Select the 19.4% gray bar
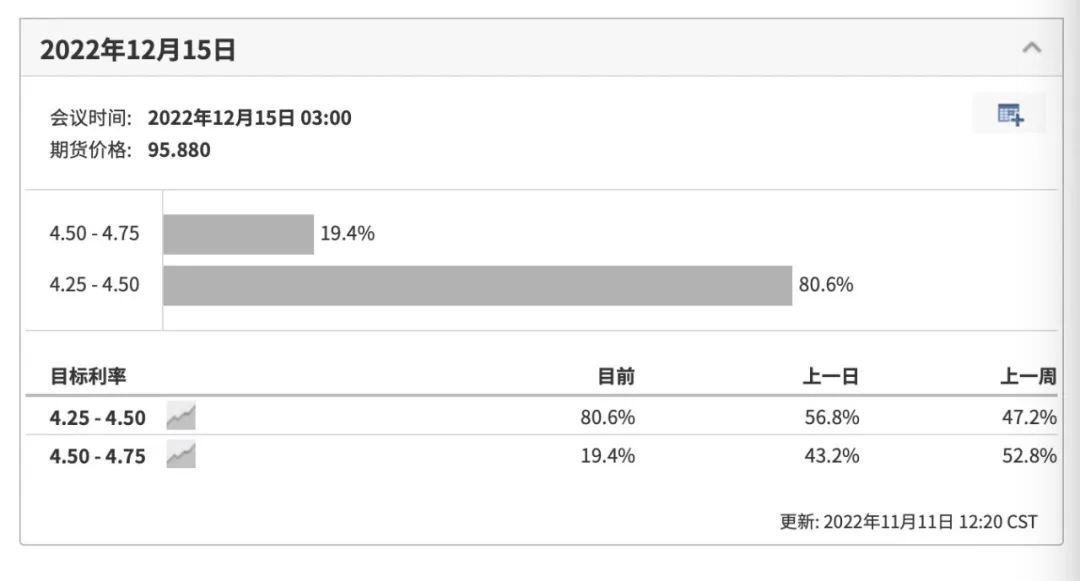1080x581 pixels. pos(238,234)
